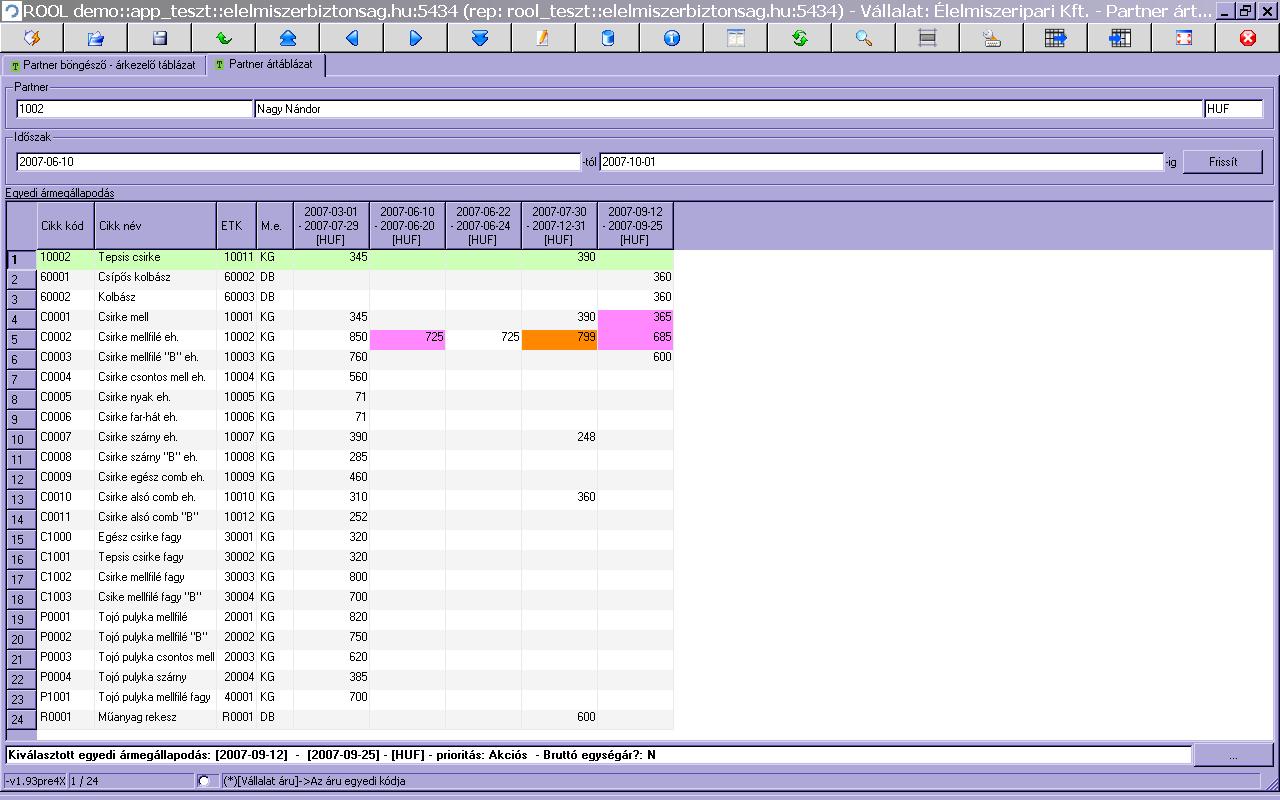The height and width of the screenshot is (800, 1280).
Task: Click the pencil edit document icon
Action: pos(544,38)
